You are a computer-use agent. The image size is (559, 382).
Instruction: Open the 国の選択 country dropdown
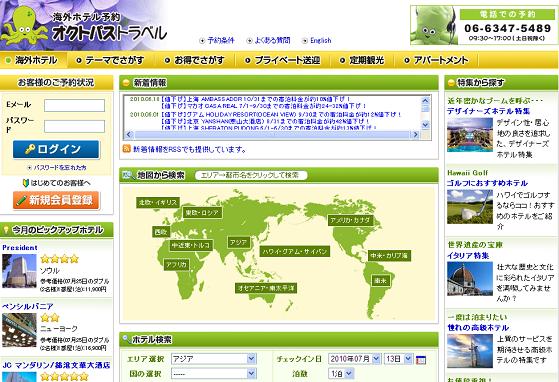[214, 373]
